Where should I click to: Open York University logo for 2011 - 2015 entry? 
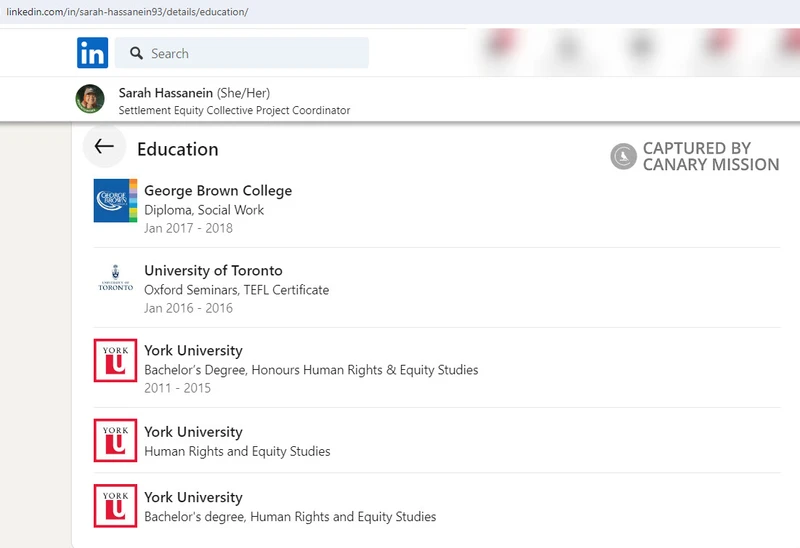[115, 360]
